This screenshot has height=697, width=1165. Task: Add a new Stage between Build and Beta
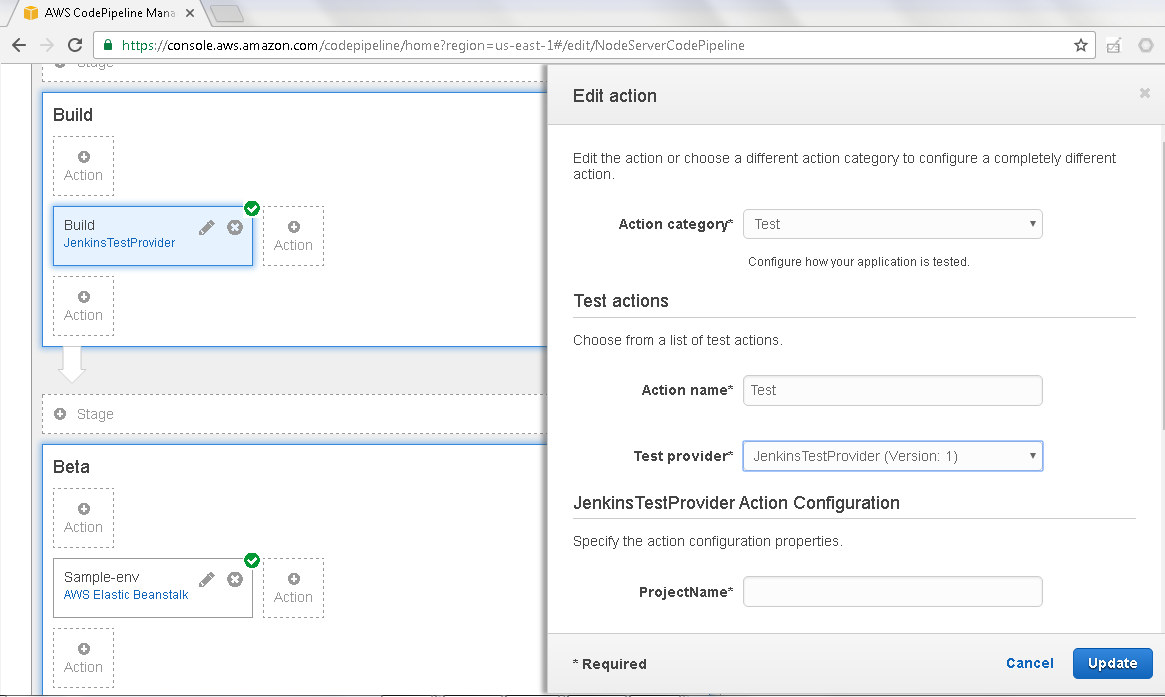point(294,414)
